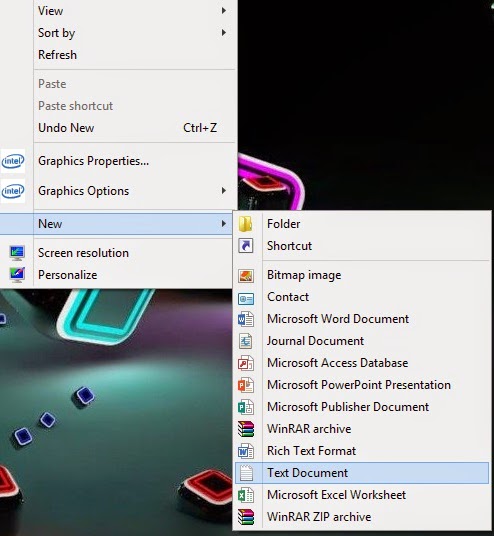The height and width of the screenshot is (536, 494).
Task: Expand the View submenu arrow
Action: (224, 11)
